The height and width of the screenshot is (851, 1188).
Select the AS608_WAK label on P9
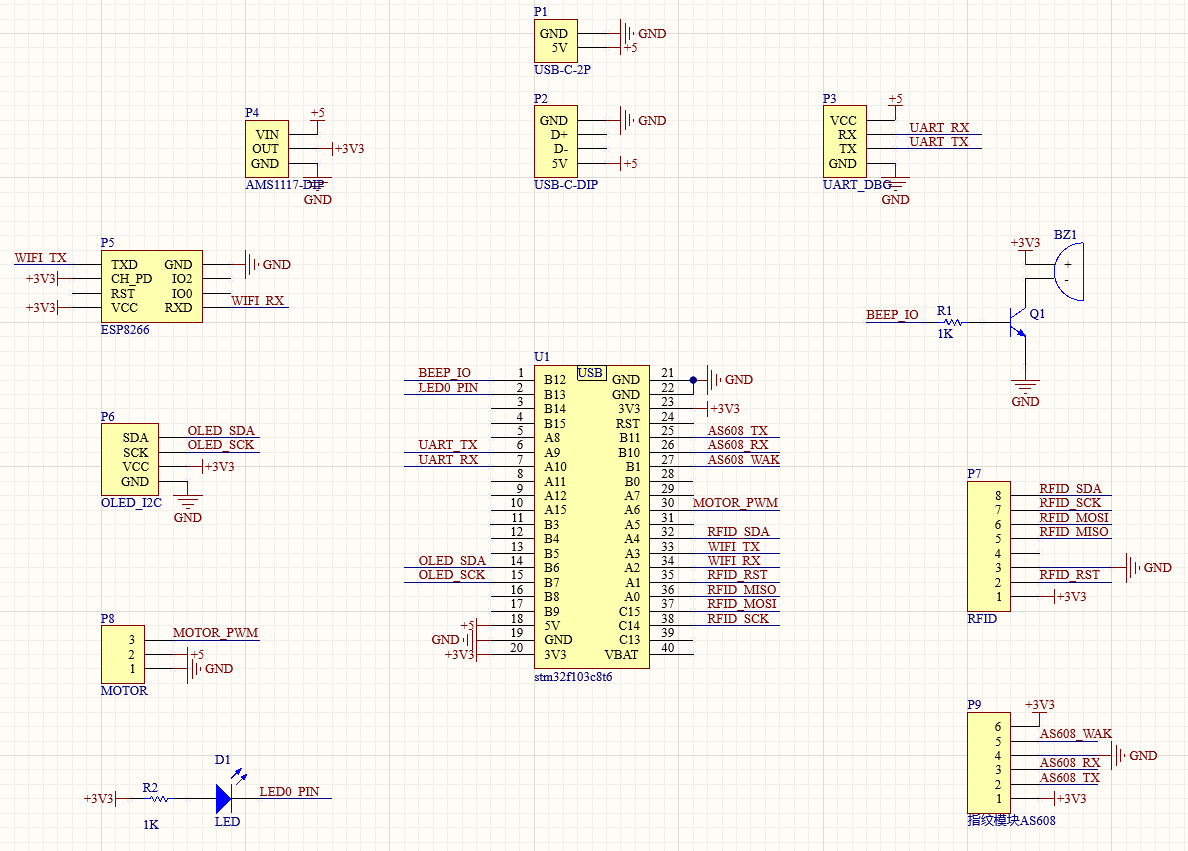pos(1076,734)
